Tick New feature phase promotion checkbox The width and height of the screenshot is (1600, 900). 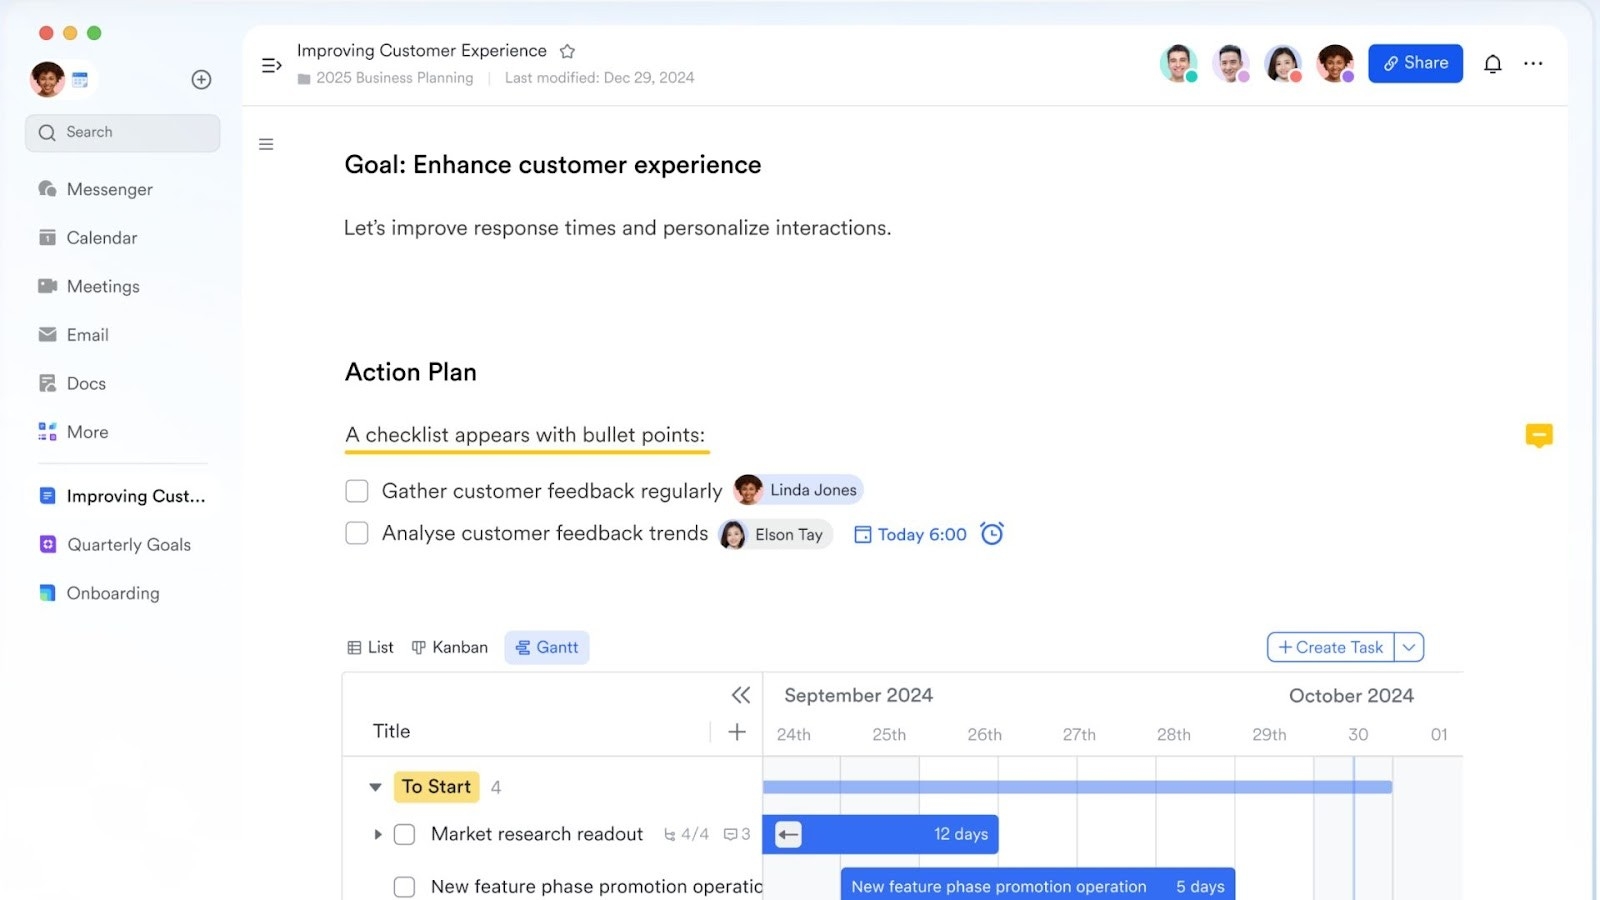pos(404,886)
